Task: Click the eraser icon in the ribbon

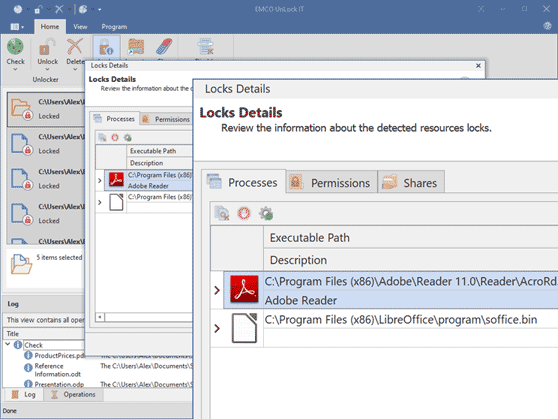Action: click(164, 47)
